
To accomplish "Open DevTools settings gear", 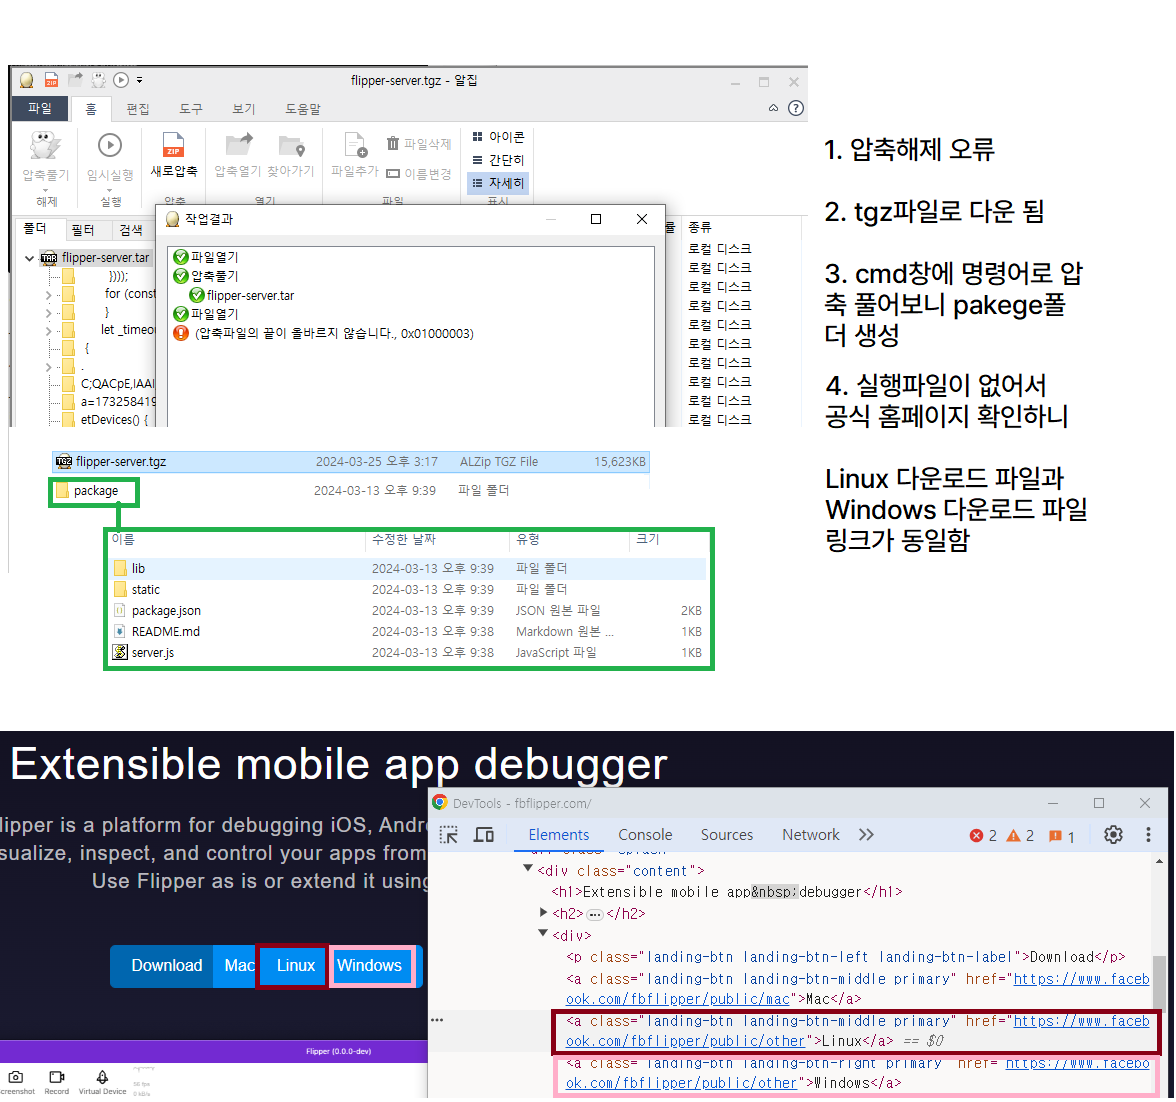I will click(1113, 835).
